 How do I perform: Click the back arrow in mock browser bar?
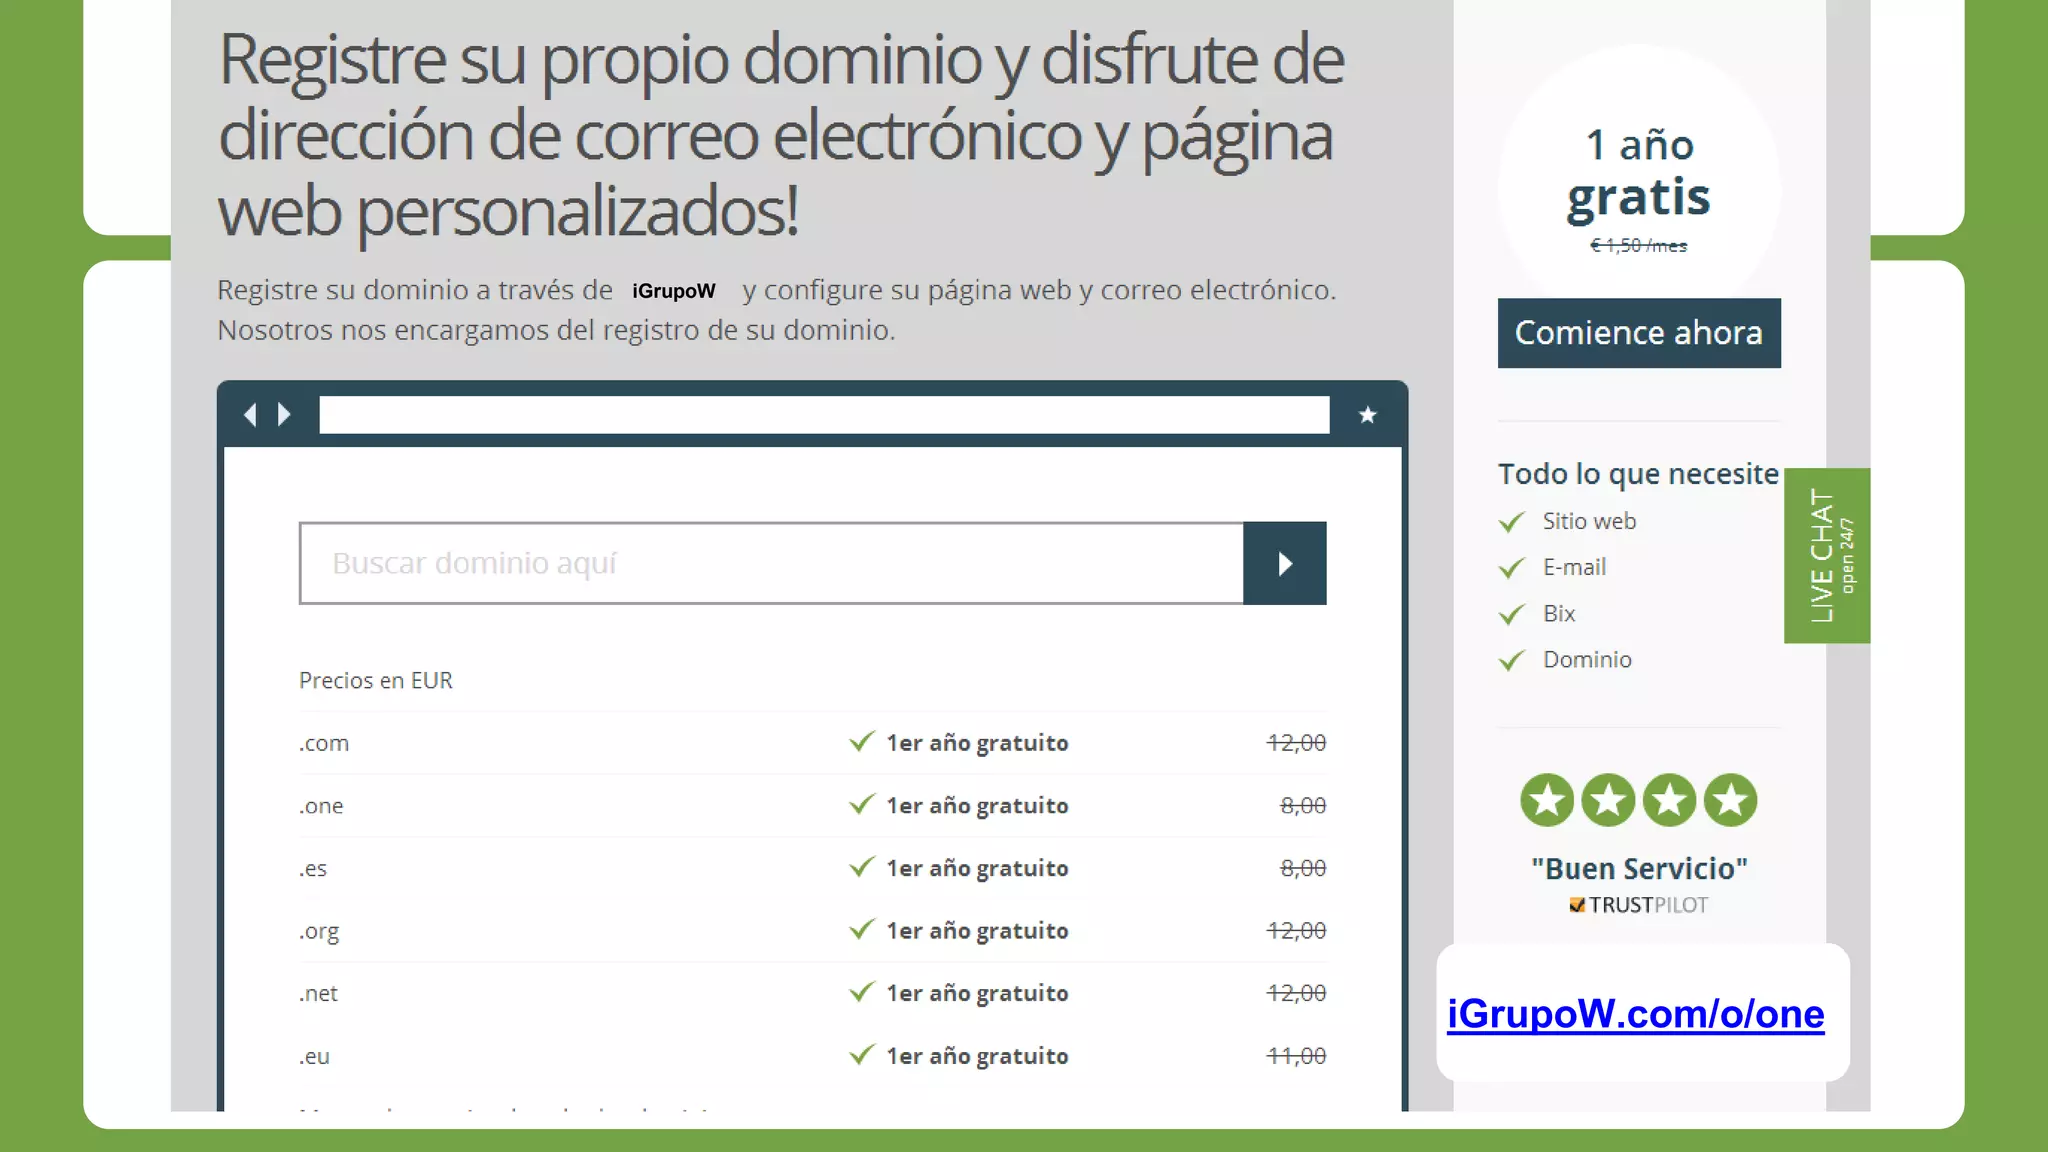pyautogui.click(x=250, y=414)
